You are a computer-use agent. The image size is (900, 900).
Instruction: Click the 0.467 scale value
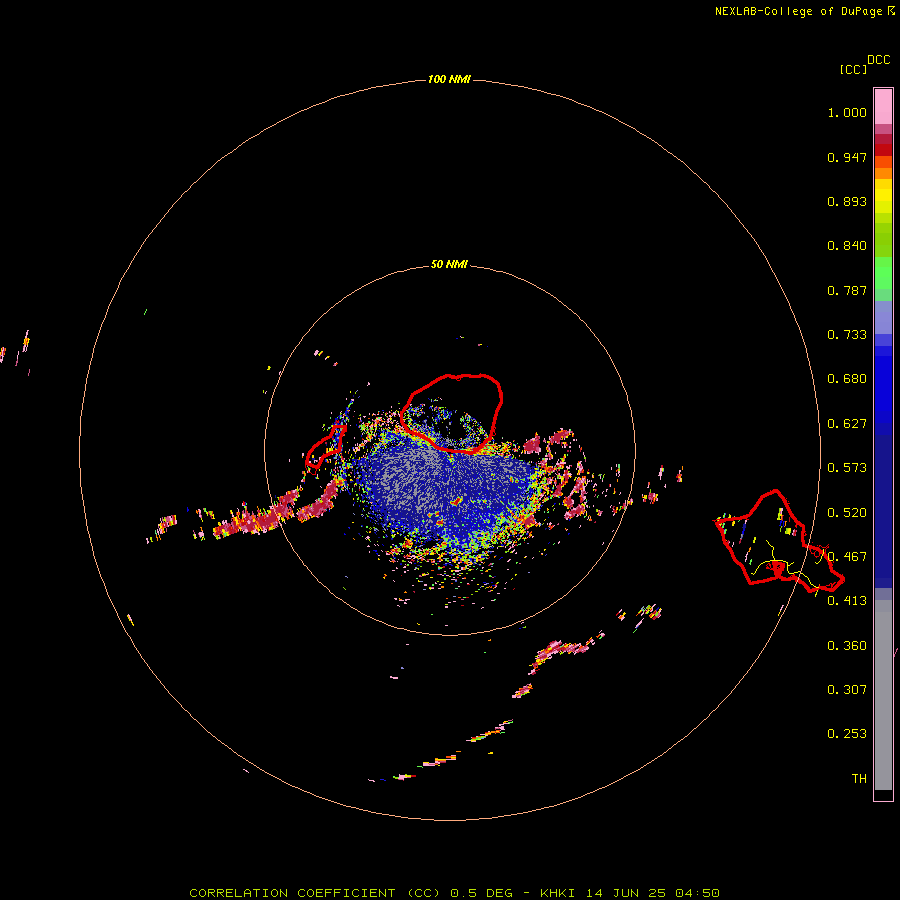pos(847,557)
